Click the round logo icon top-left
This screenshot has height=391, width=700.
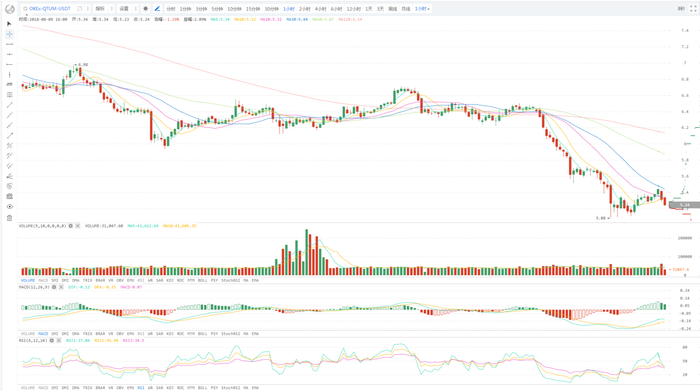9,9
